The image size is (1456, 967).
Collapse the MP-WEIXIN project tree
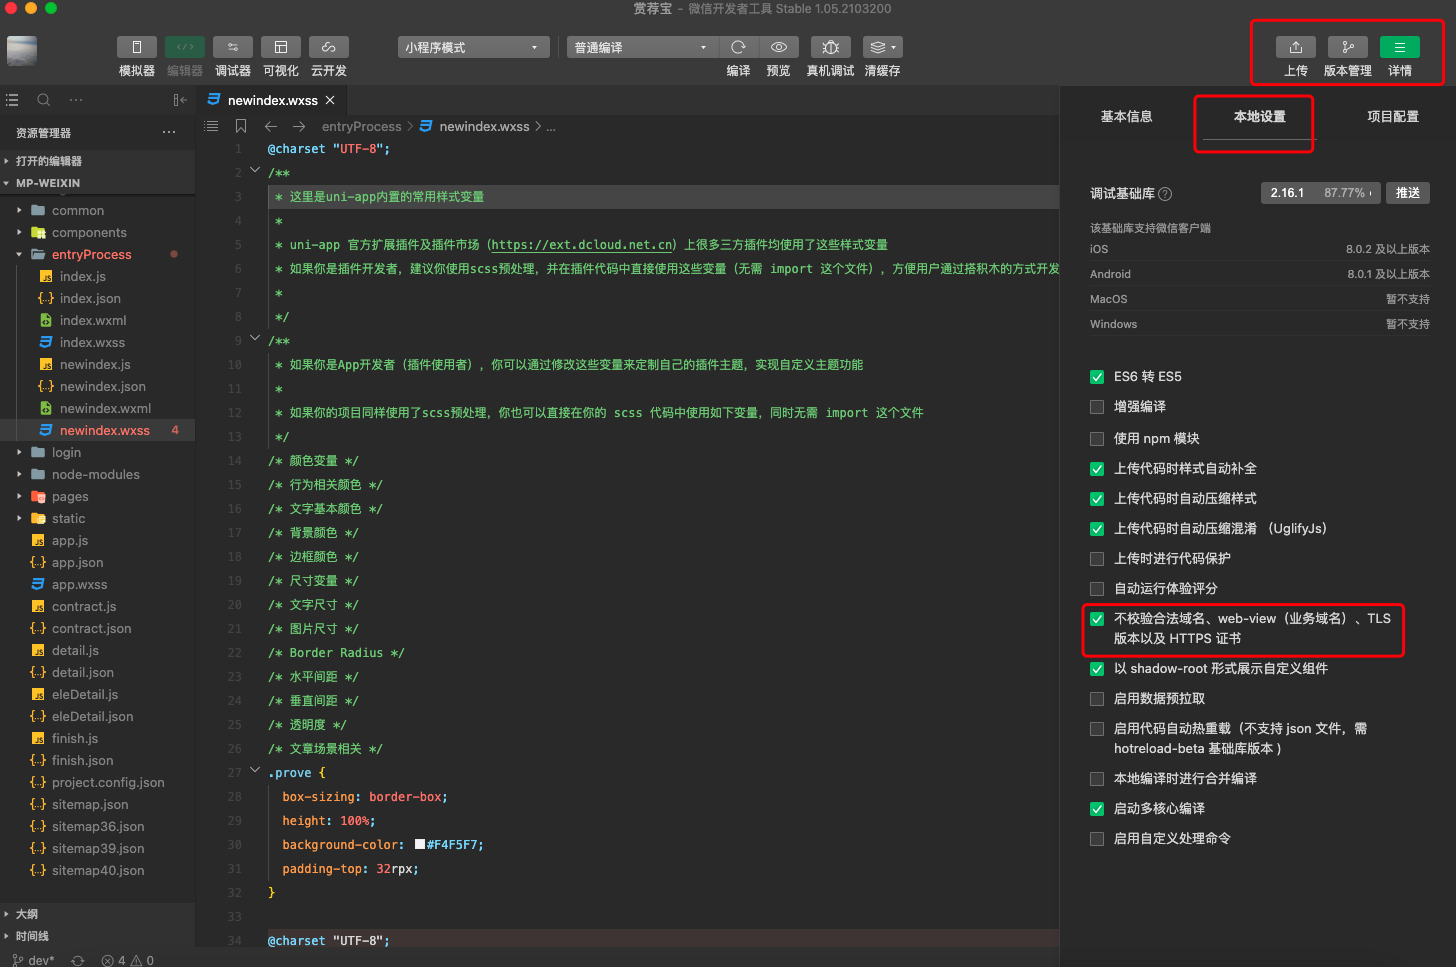[x=97, y=183]
